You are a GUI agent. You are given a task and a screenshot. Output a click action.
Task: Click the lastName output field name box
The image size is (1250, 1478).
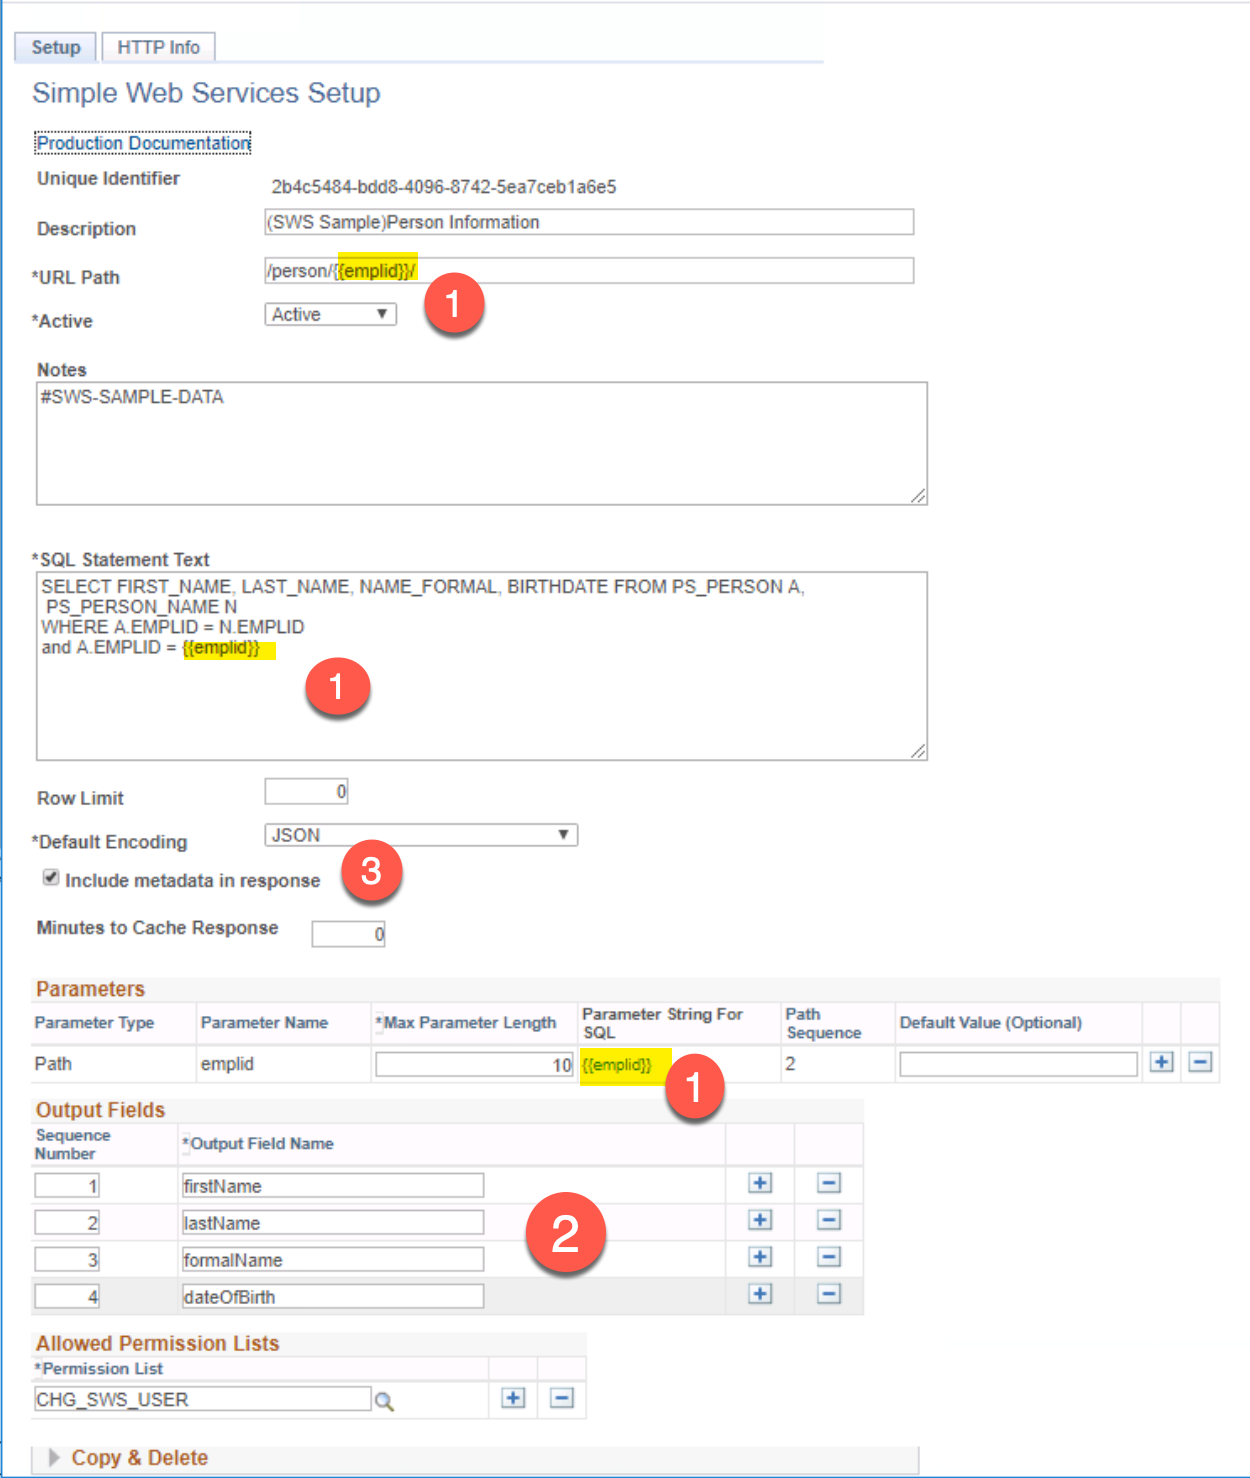[333, 1223]
